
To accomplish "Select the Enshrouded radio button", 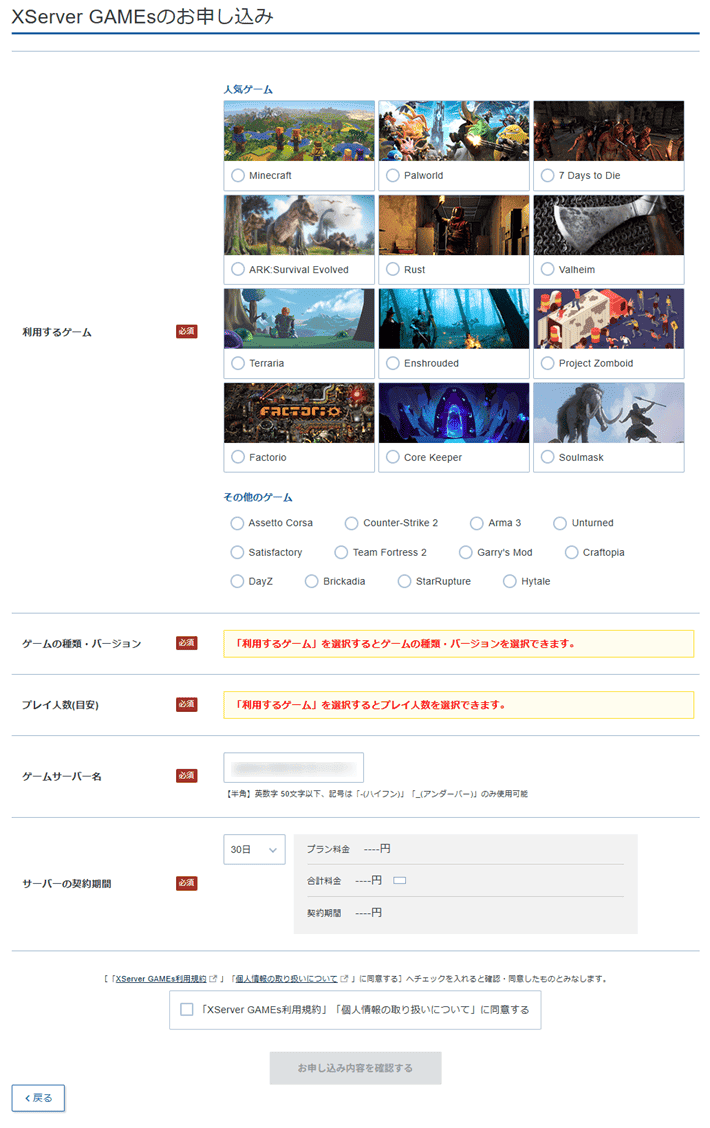I will pyautogui.click(x=393, y=363).
